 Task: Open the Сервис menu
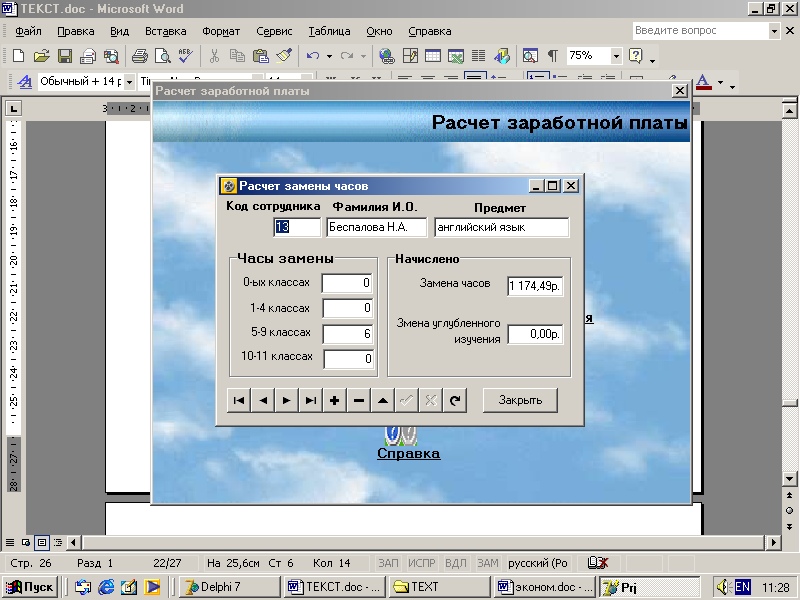click(274, 31)
